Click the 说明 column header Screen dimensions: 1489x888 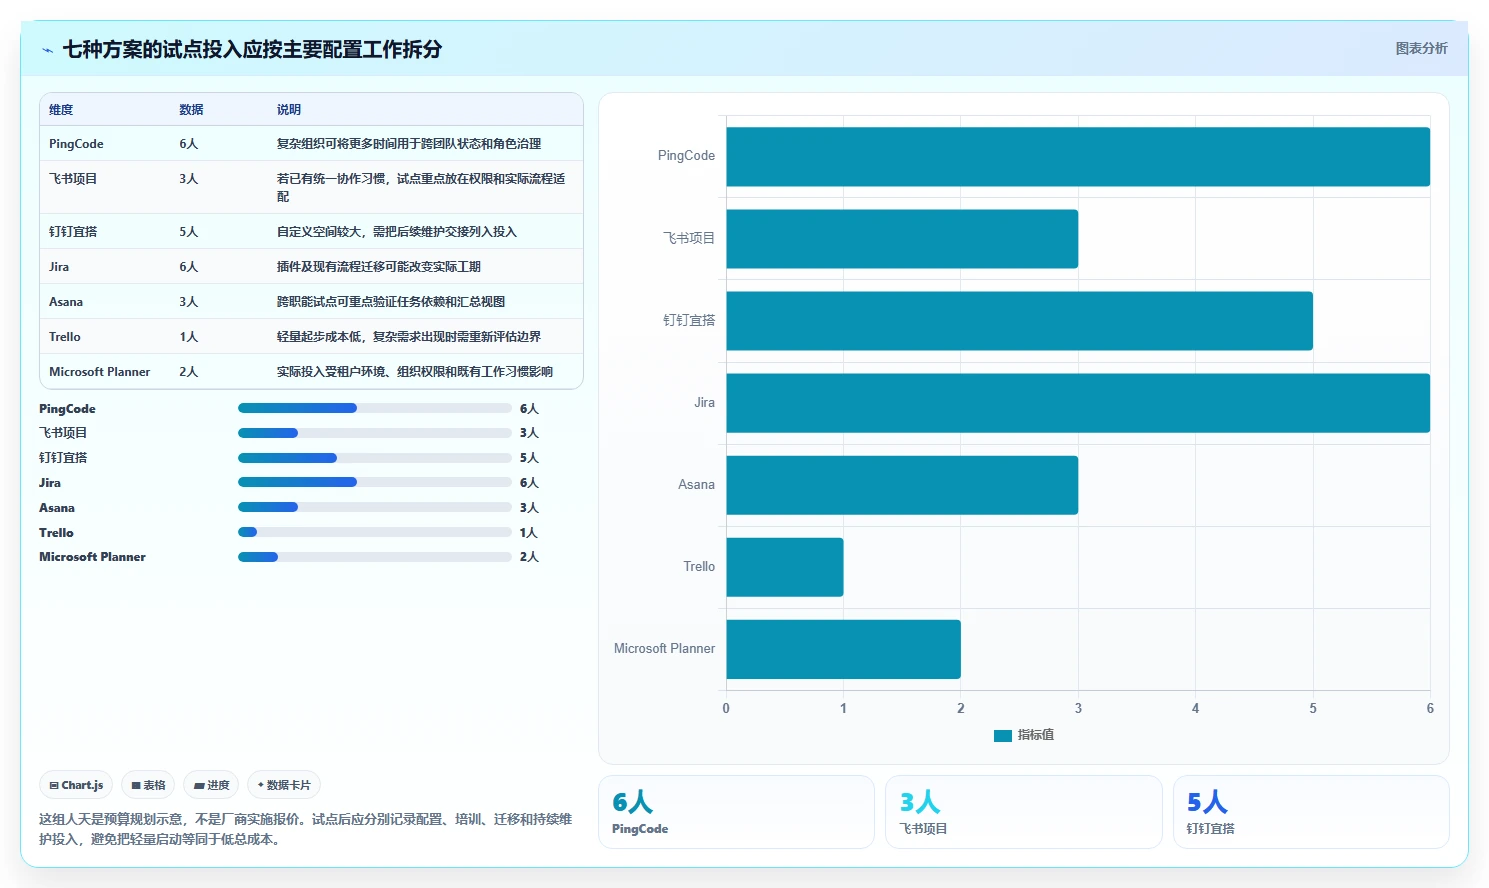point(289,110)
